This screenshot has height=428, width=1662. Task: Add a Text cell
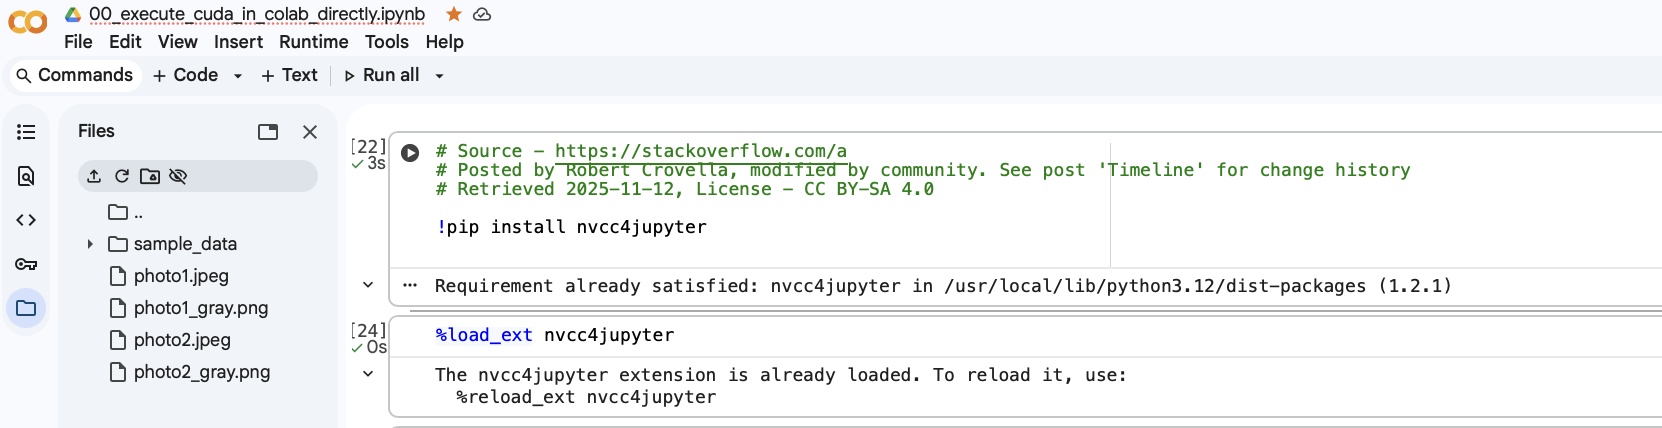(x=289, y=75)
